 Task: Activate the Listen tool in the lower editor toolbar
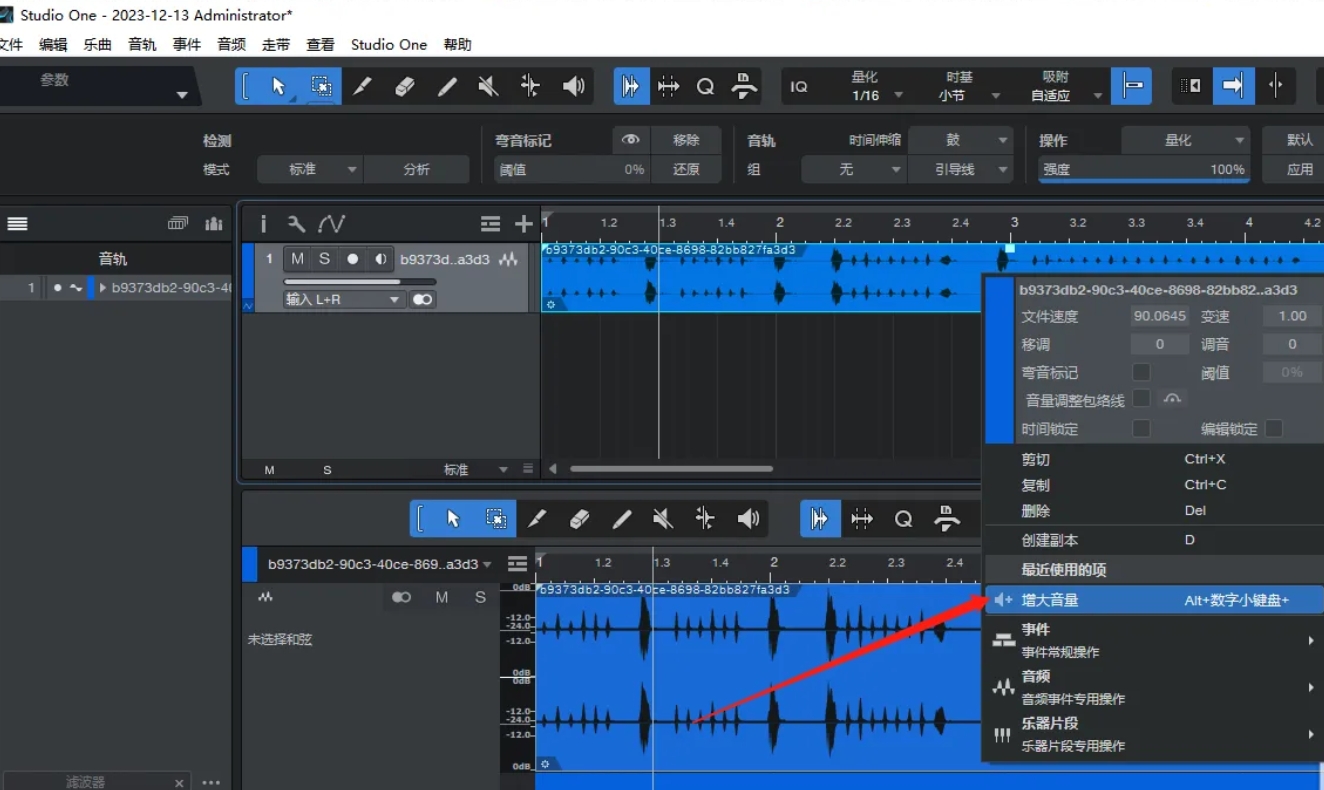pos(748,519)
